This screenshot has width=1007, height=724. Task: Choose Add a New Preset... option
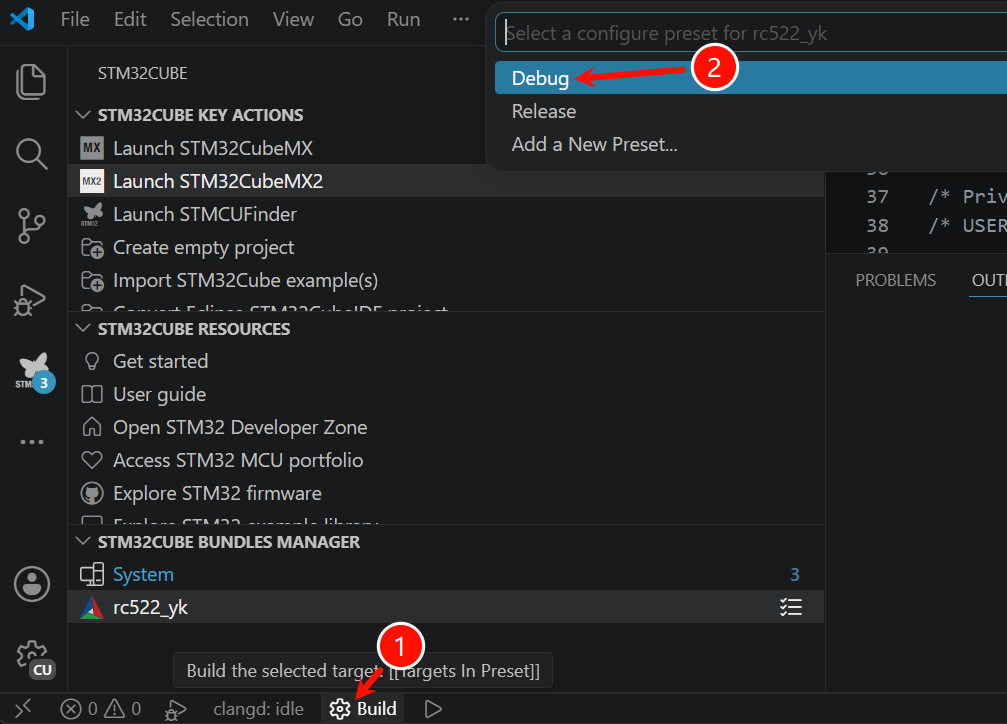pos(751,144)
